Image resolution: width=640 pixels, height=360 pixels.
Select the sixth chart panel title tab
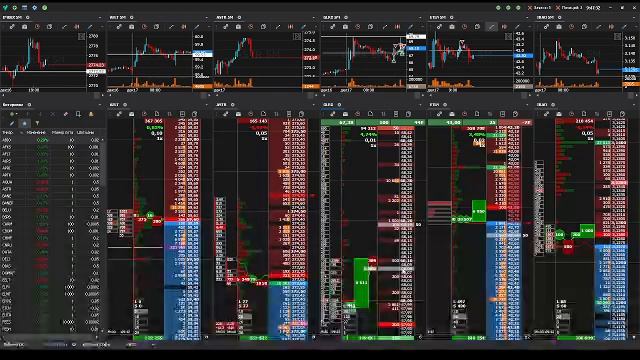point(545,18)
